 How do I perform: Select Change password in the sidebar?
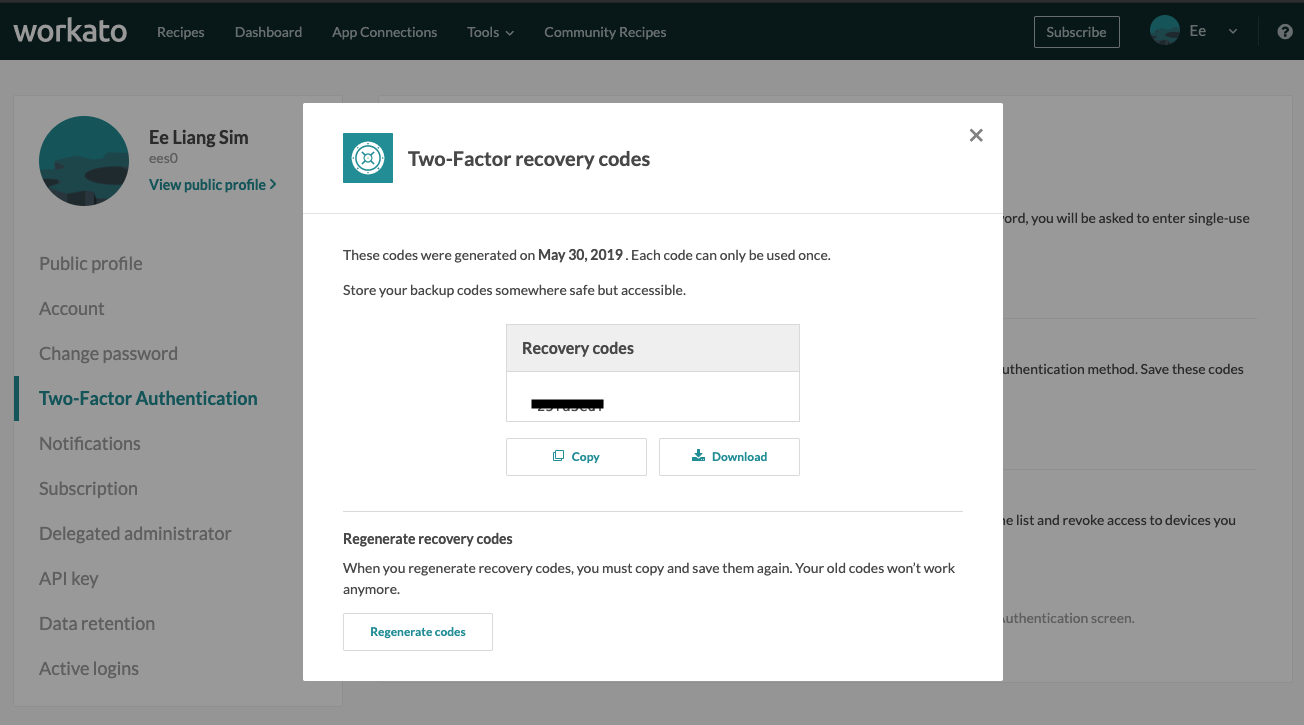(107, 353)
